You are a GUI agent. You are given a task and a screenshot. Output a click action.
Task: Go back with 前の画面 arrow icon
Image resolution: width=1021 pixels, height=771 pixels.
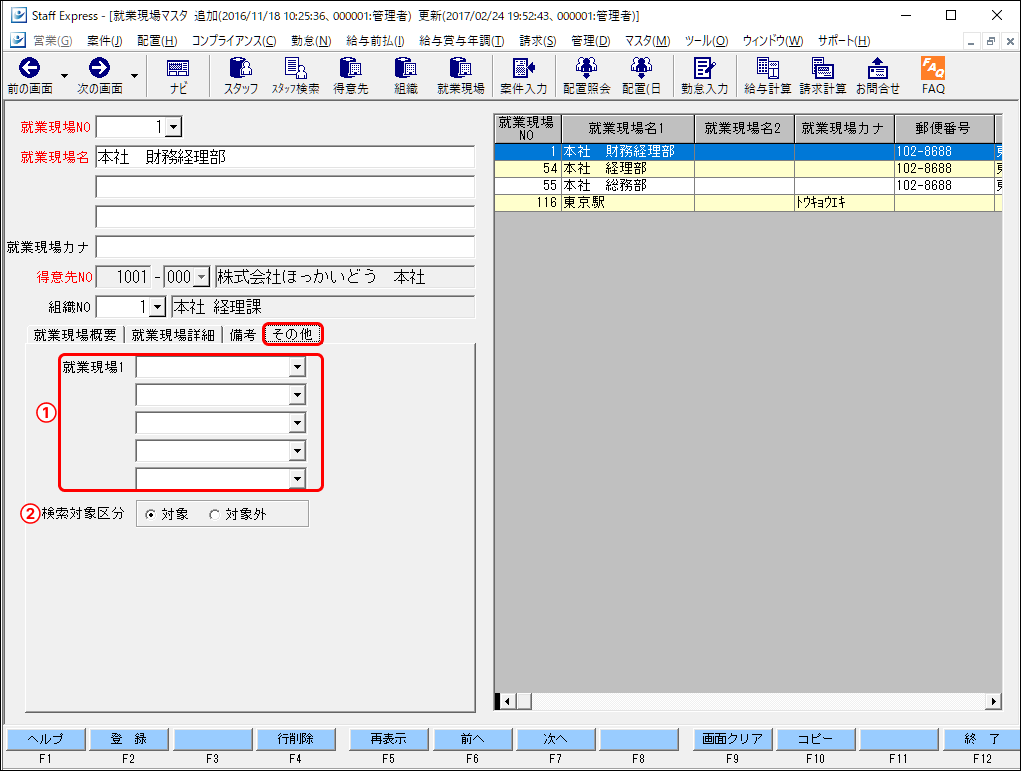click(29, 68)
